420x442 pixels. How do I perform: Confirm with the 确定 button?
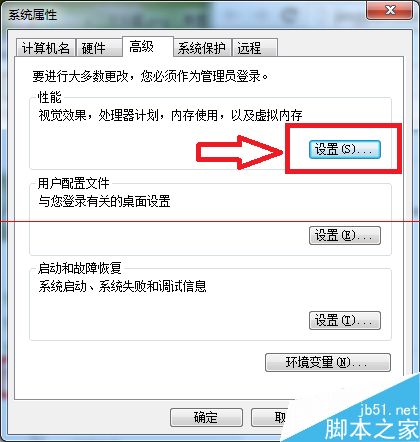tap(206, 417)
